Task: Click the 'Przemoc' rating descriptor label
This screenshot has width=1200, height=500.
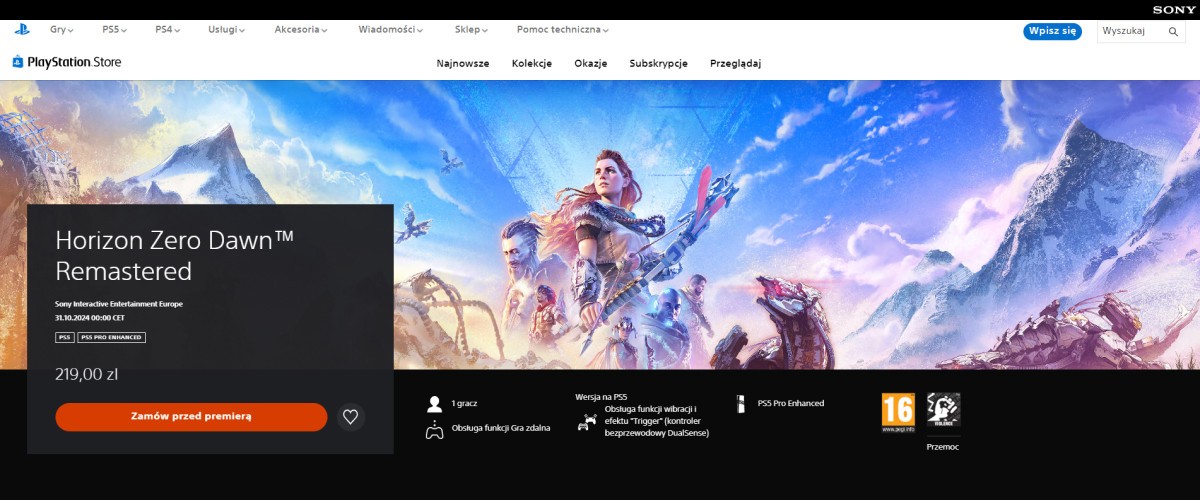Action: [x=943, y=447]
